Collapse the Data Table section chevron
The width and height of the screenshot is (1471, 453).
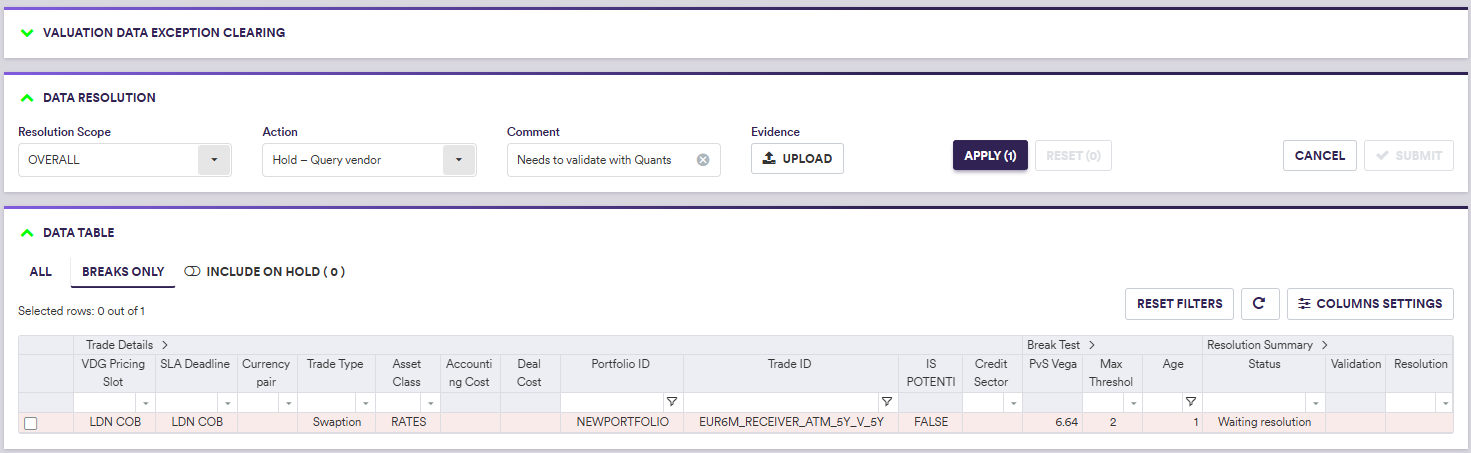[x=27, y=233]
